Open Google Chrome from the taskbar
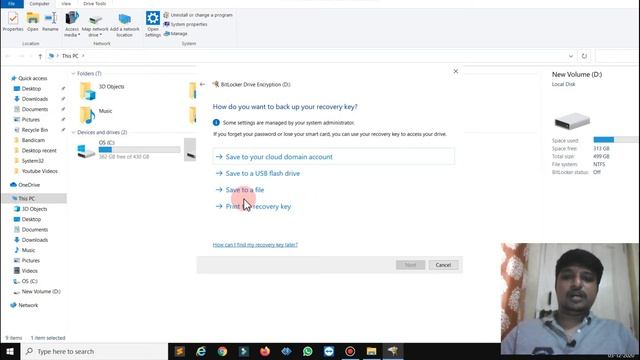This screenshot has width=640, height=360. (x=222, y=351)
